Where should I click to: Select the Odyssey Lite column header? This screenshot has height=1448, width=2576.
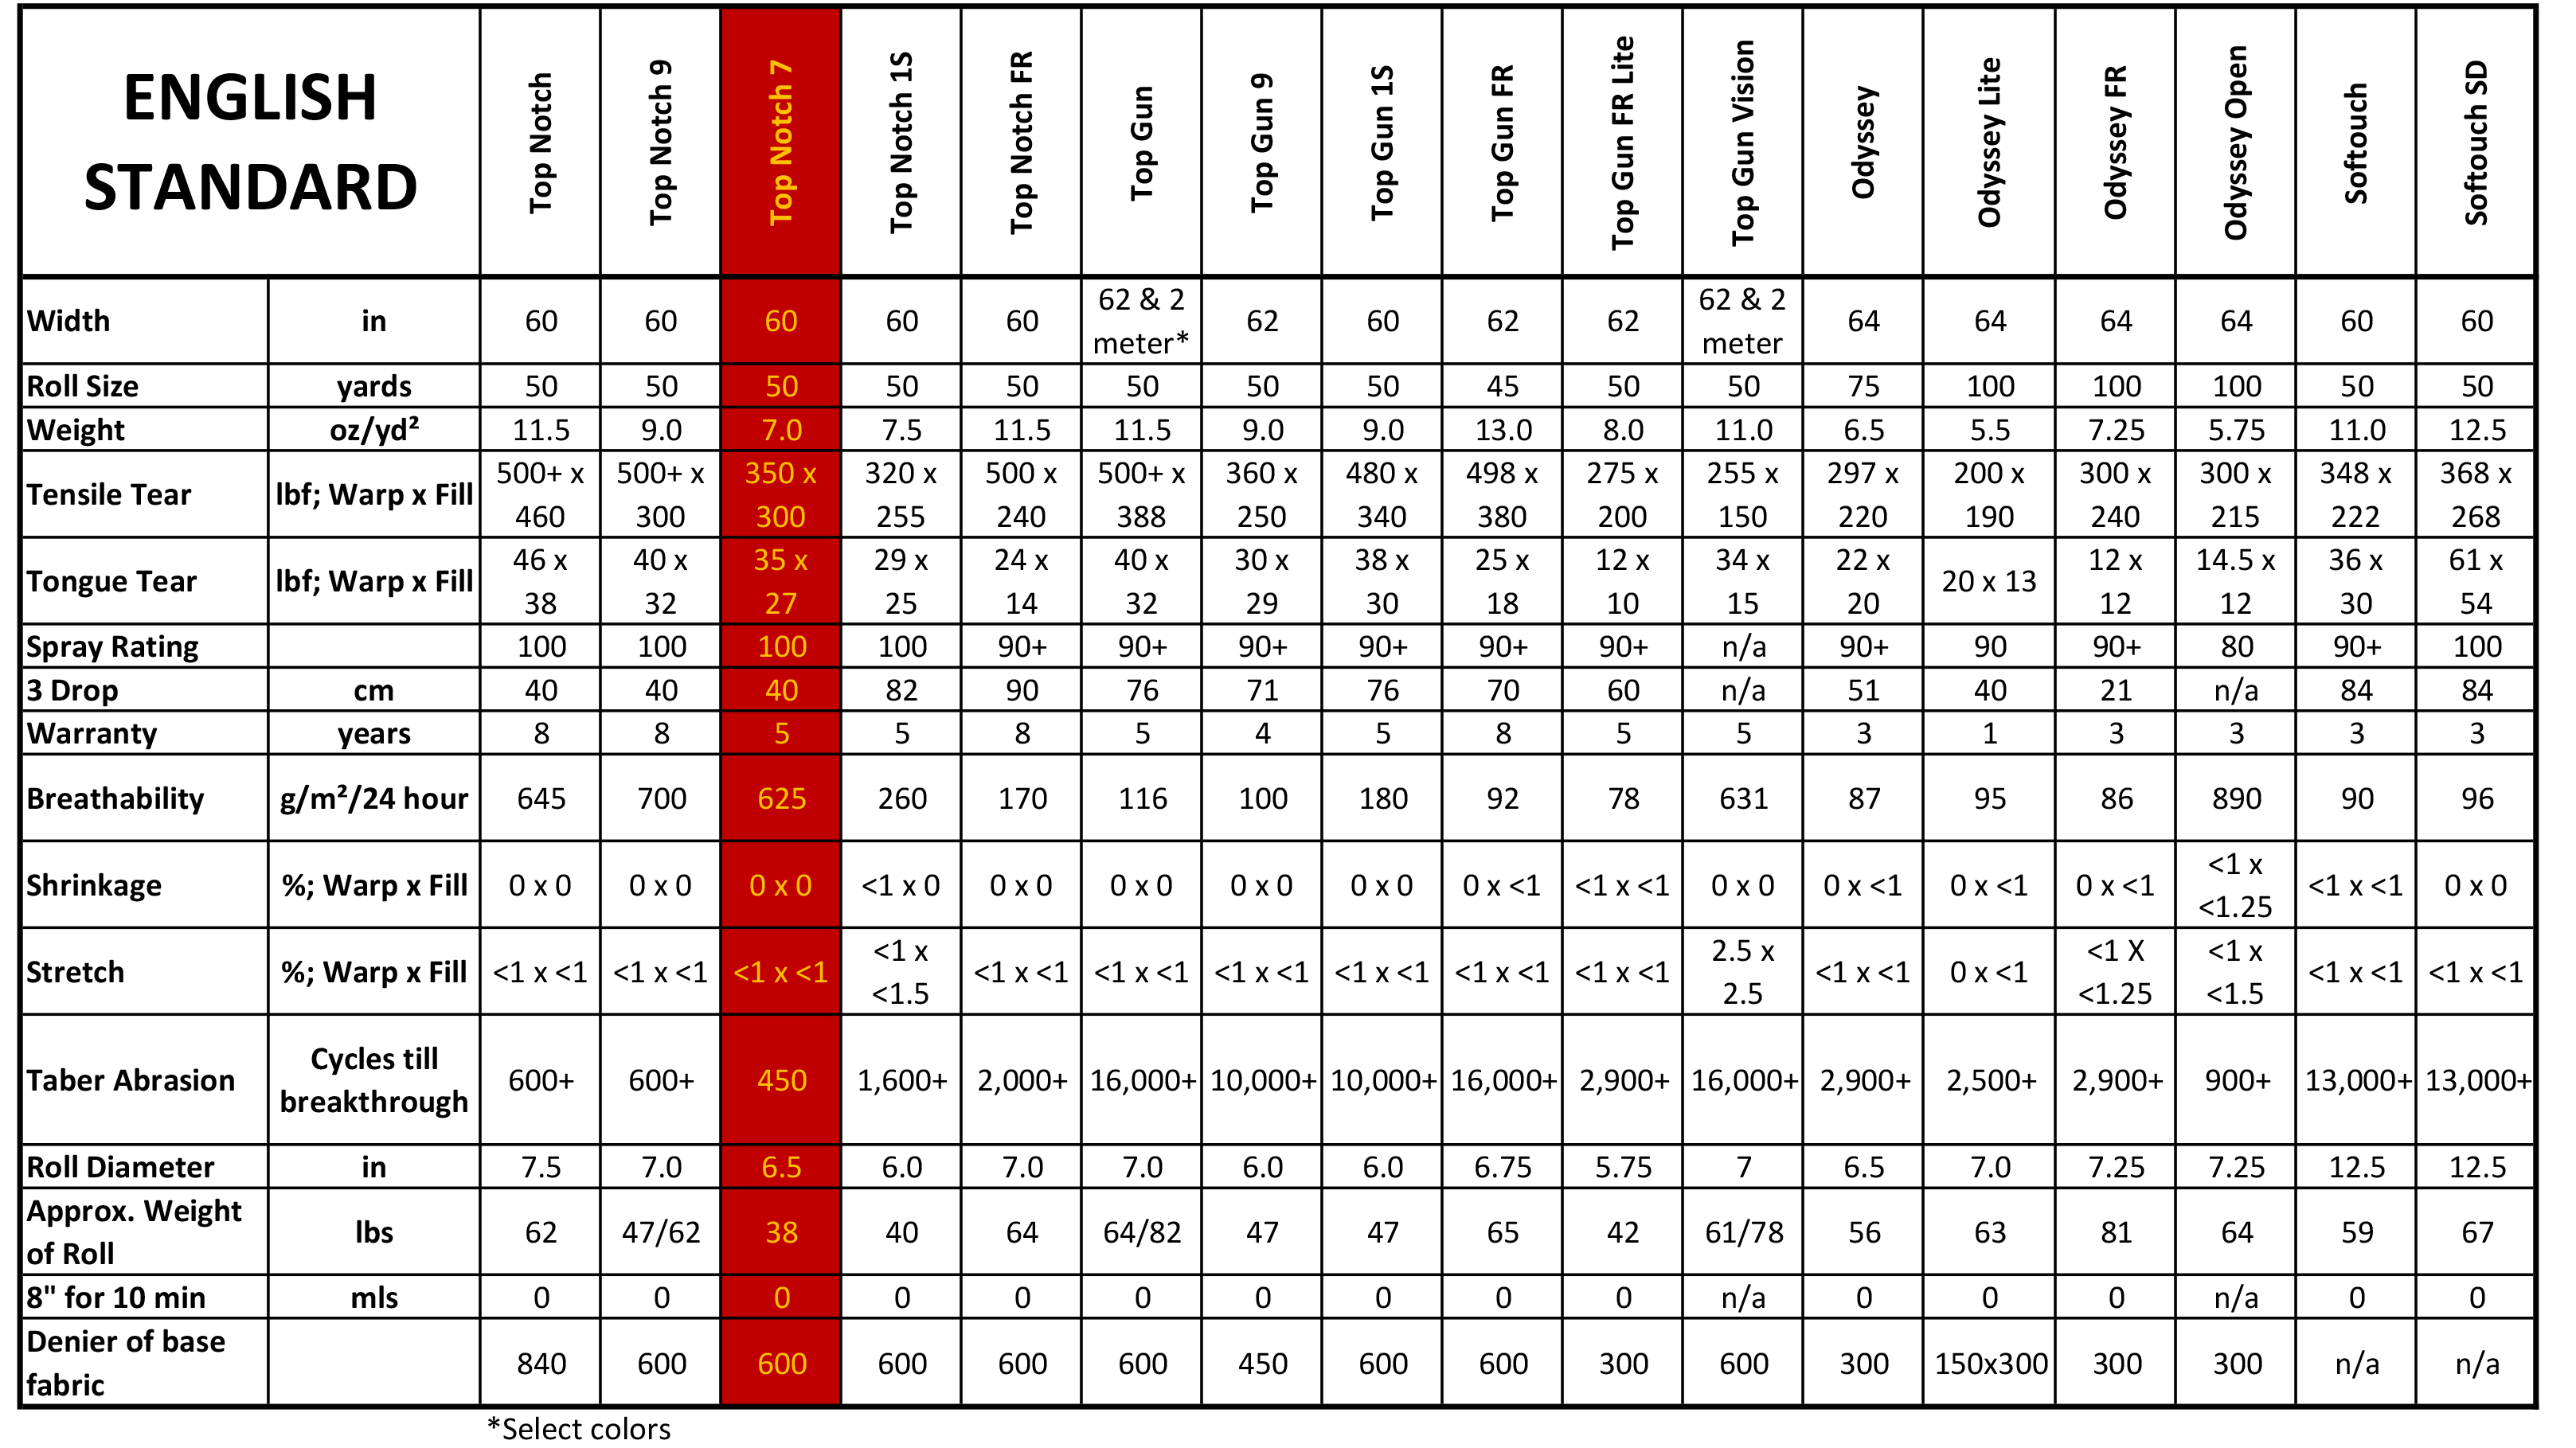click(x=1989, y=142)
